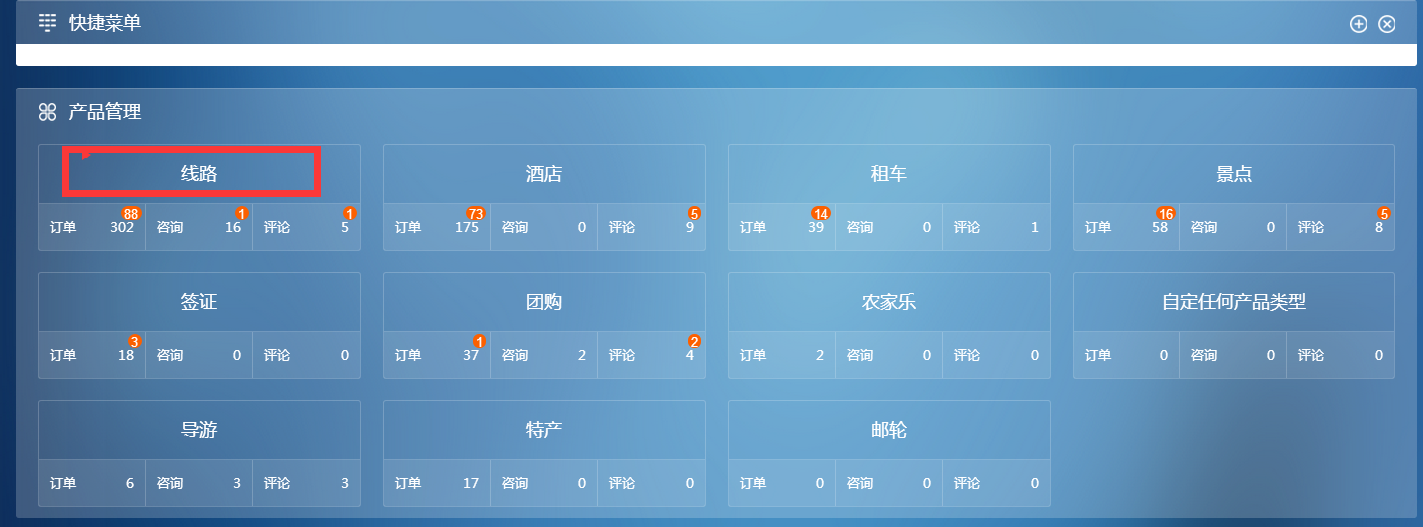Click the 快捷菜单 panel title text
Viewport: 1423px width, 527px height.
(105, 22)
